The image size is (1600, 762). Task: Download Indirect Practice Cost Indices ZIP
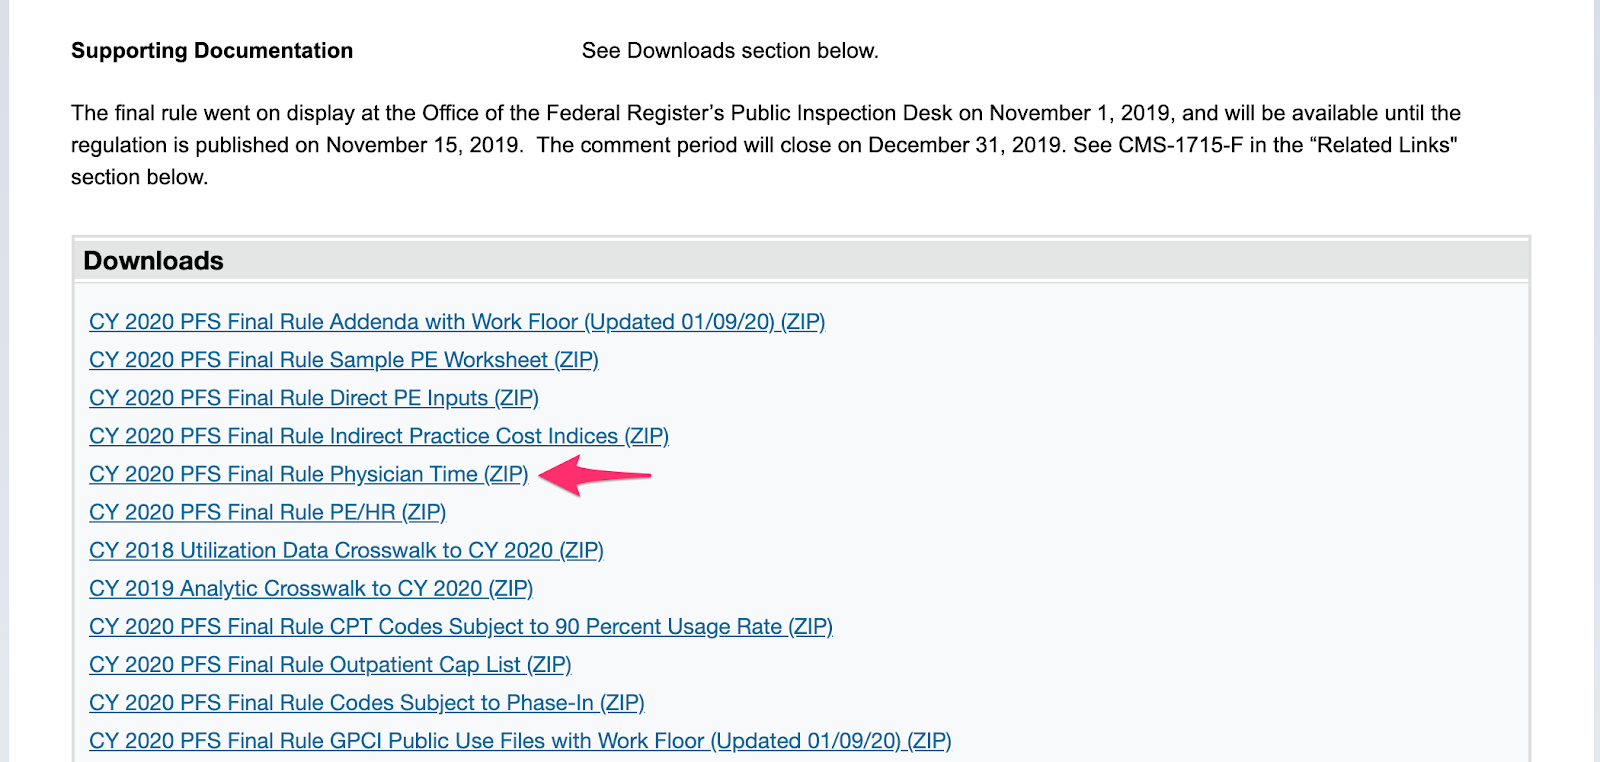(379, 436)
